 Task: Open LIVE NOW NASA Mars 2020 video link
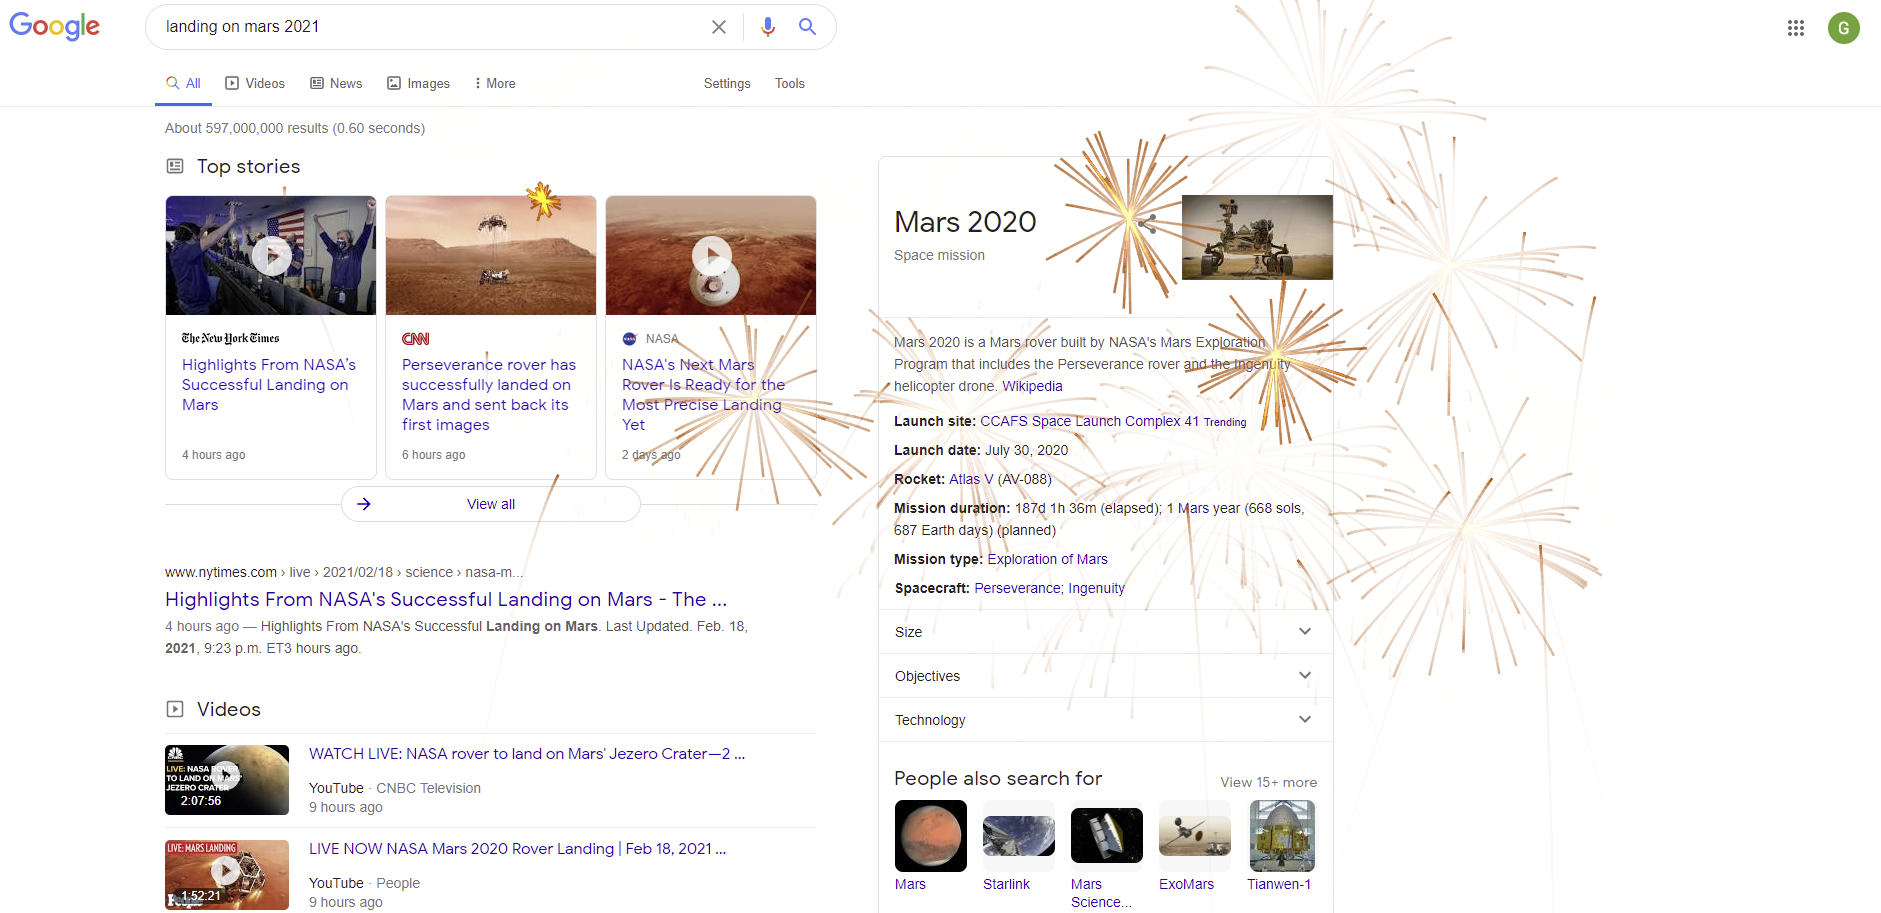pos(517,849)
